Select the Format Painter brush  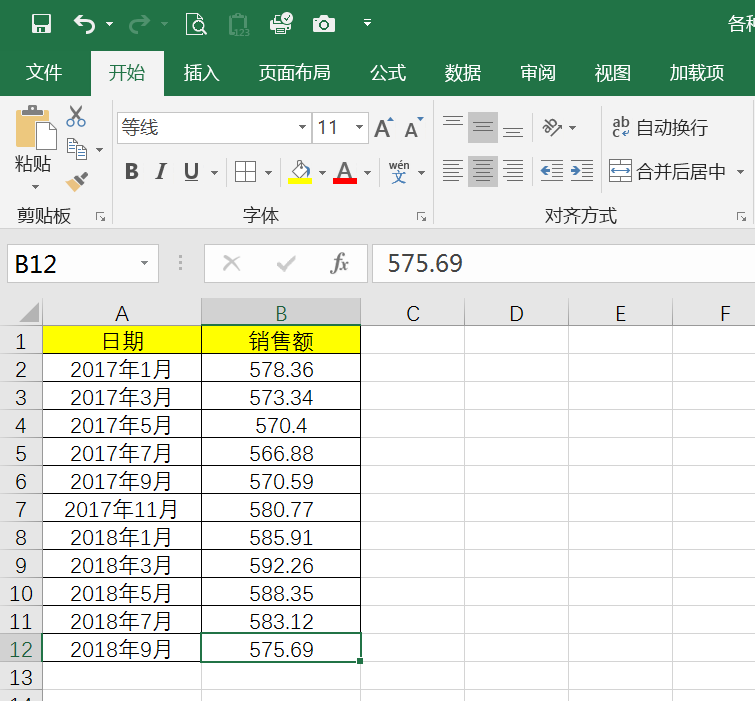click(77, 182)
